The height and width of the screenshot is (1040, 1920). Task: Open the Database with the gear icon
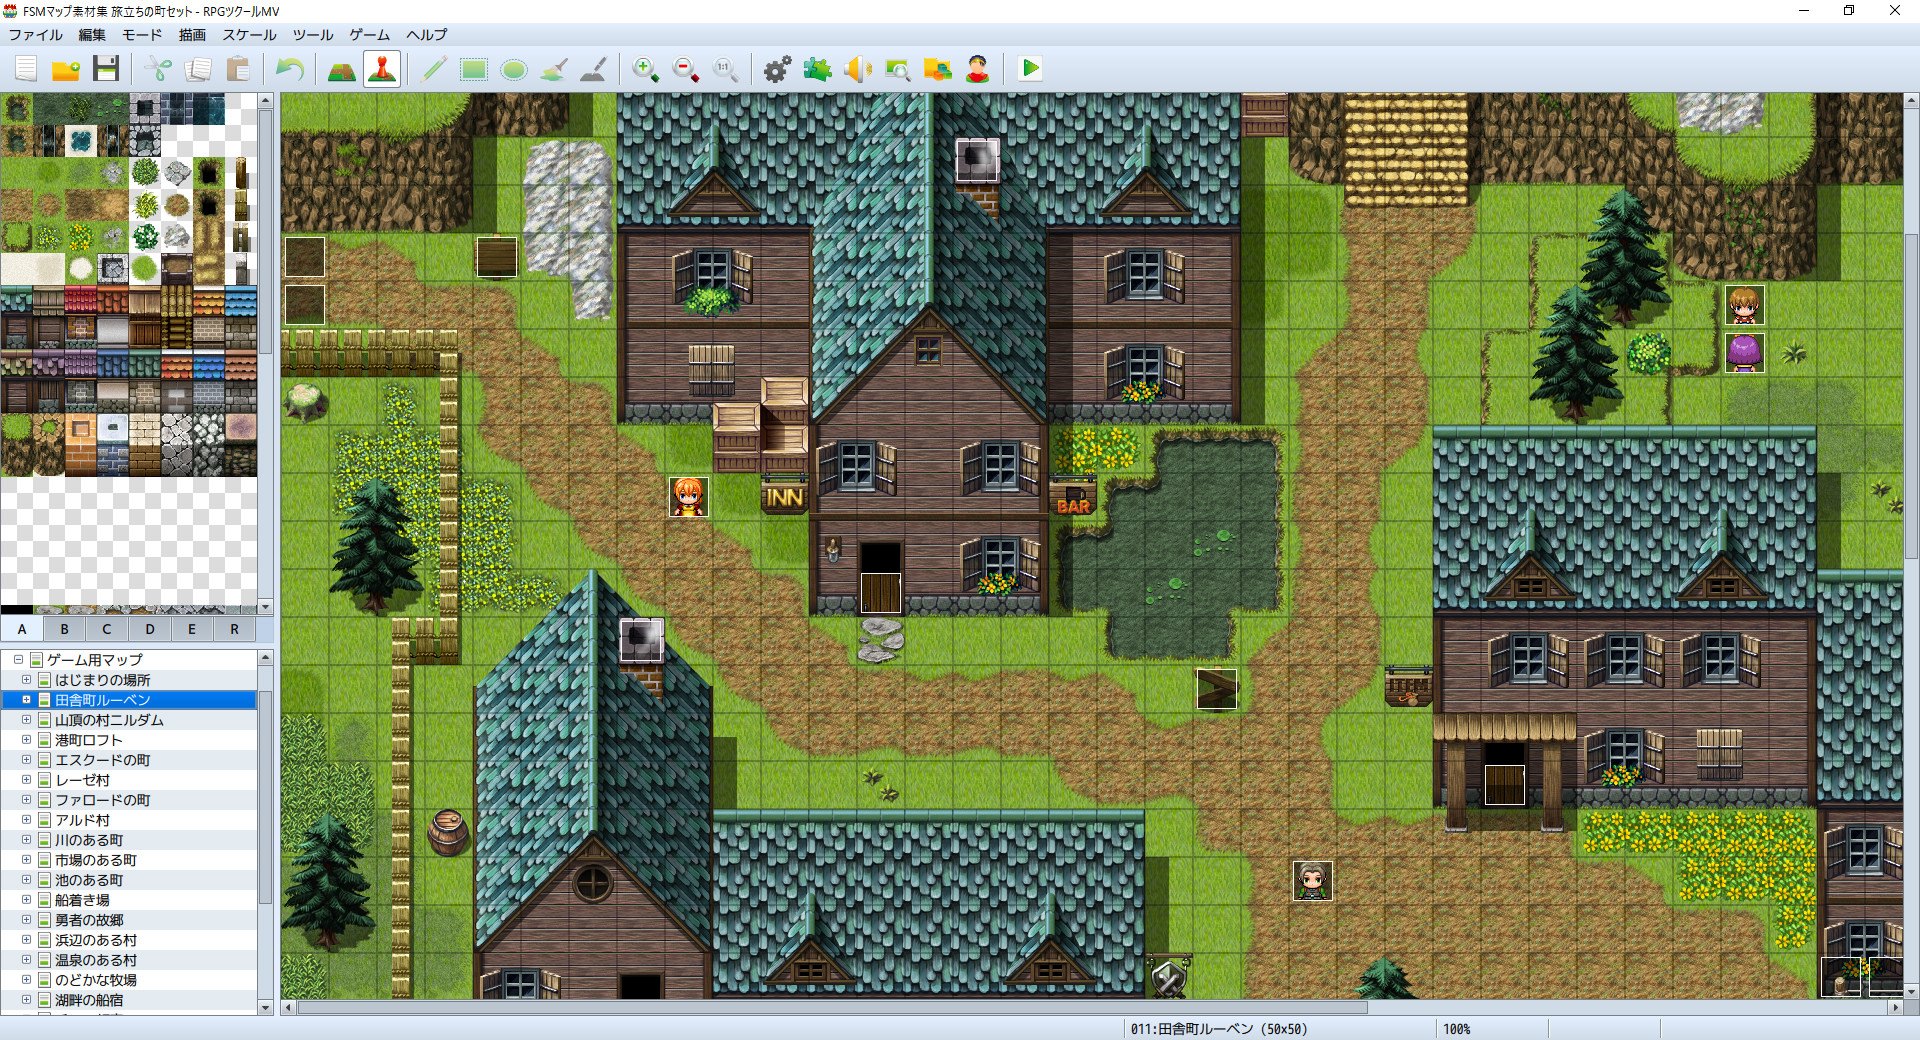click(x=778, y=70)
